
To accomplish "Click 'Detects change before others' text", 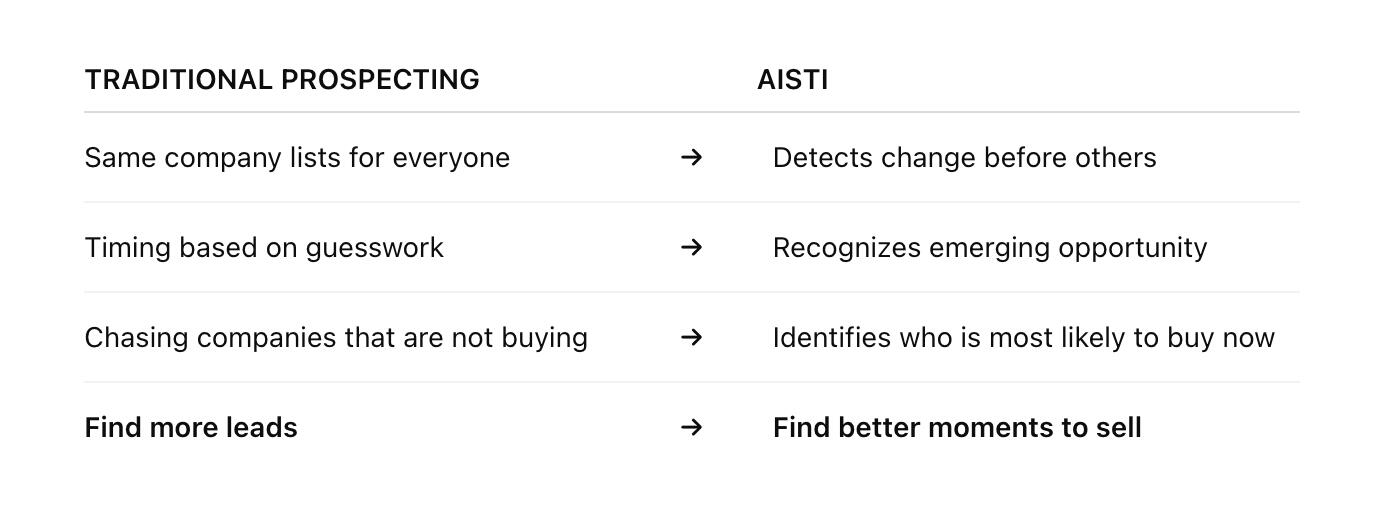I will pos(964,158).
